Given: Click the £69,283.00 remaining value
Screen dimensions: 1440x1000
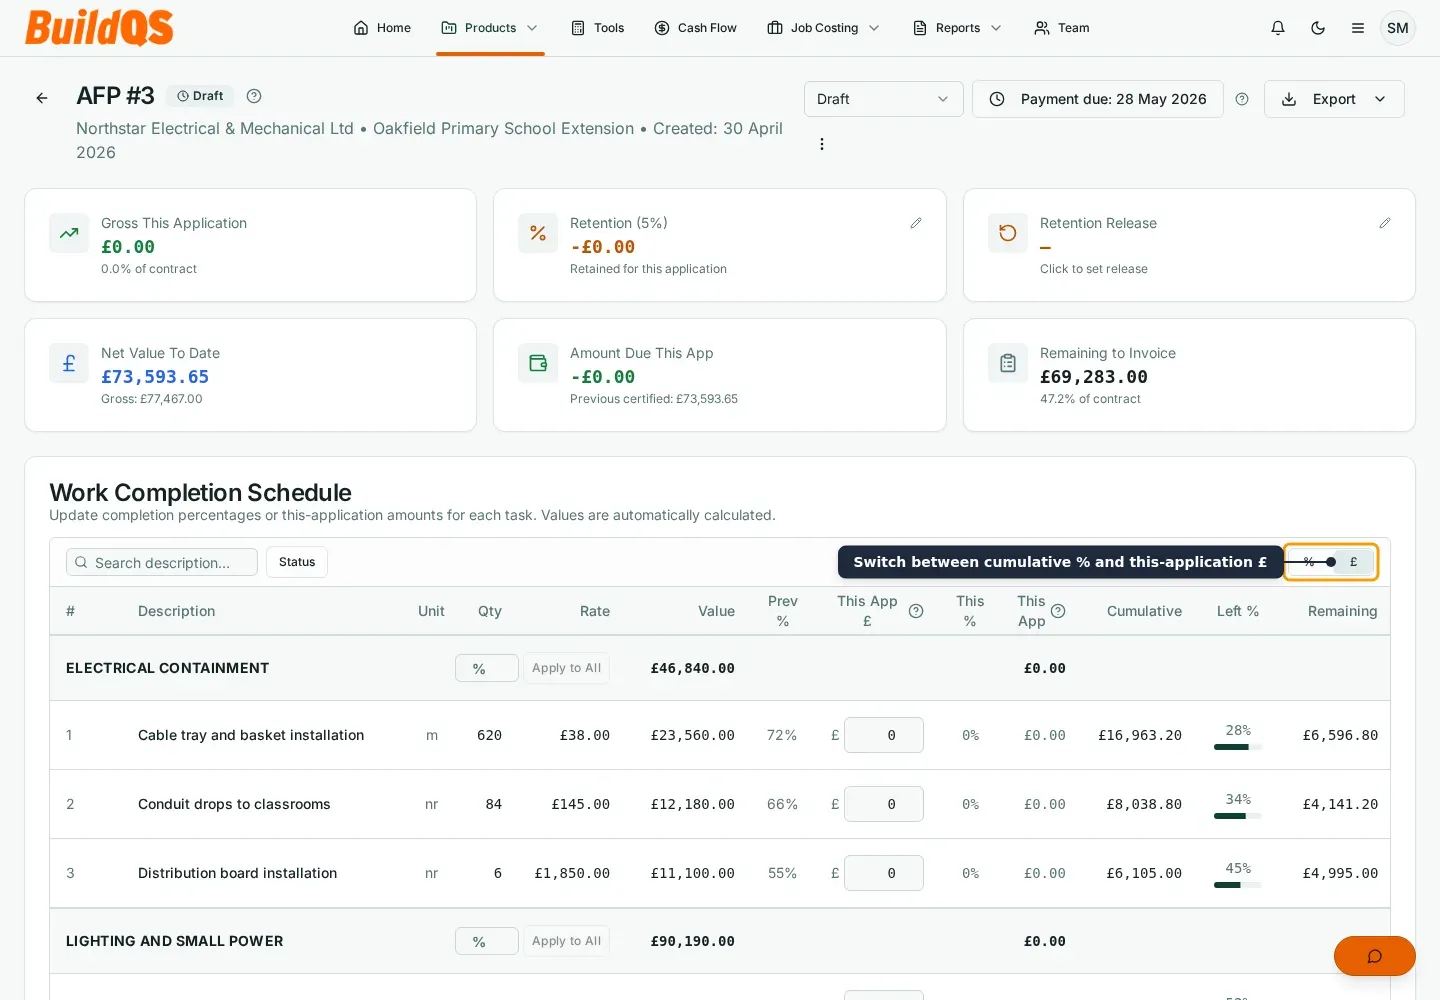Looking at the screenshot, I should (1094, 377).
